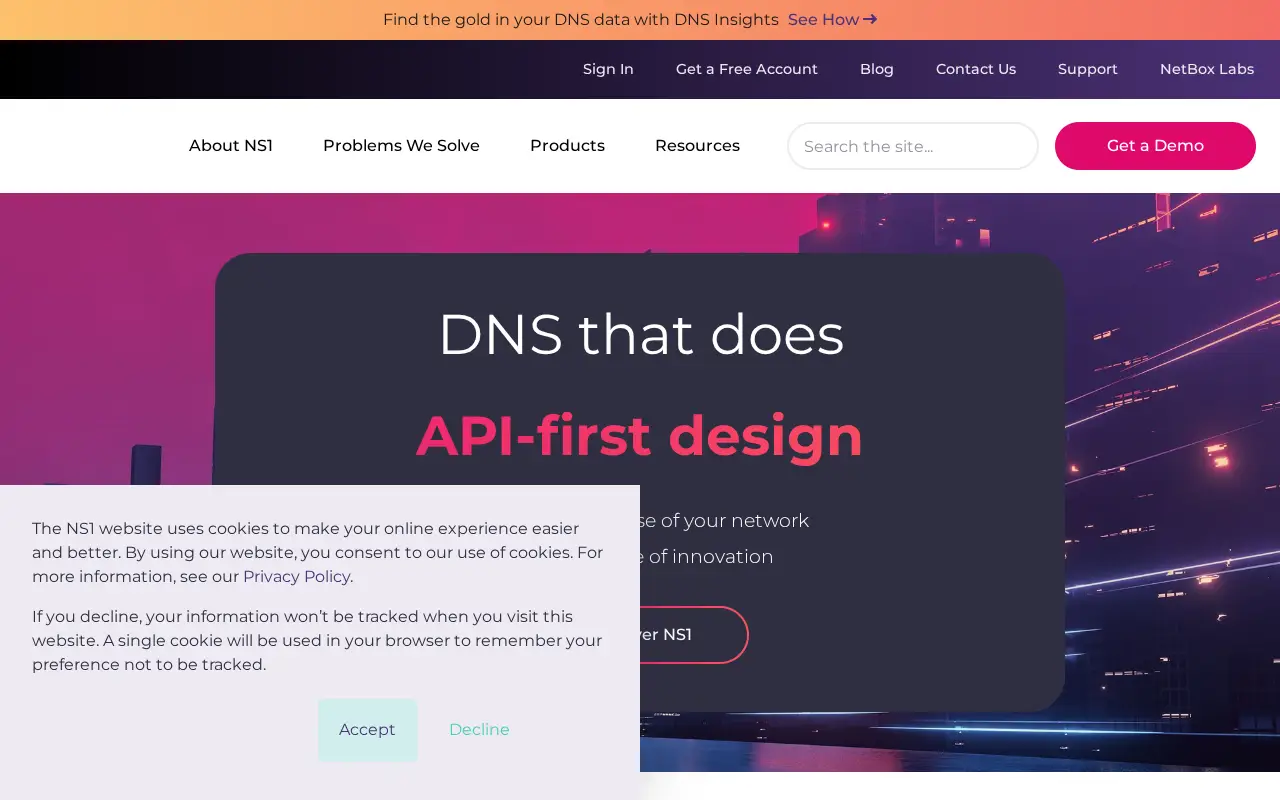1280x800 pixels.
Task: Open the Privacy Policy link
Action: [296, 577]
